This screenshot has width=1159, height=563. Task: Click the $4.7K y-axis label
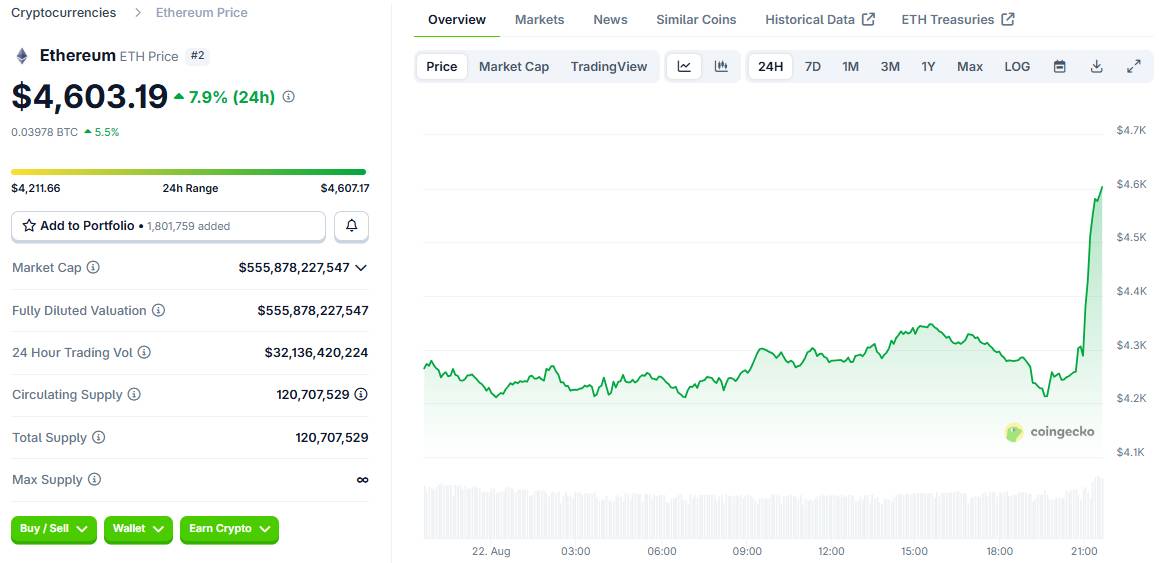click(x=1131, y=130)
